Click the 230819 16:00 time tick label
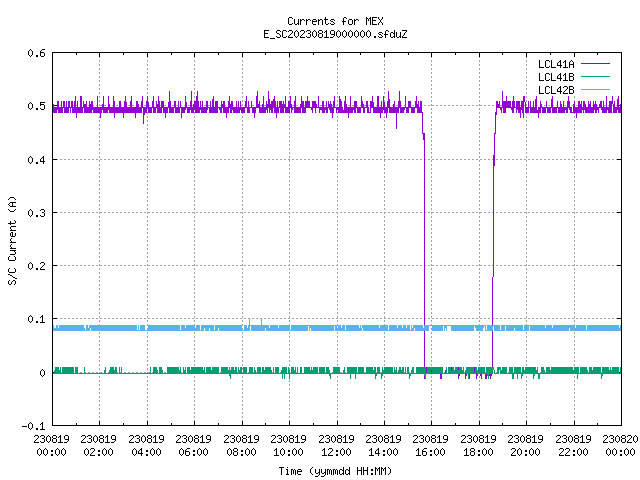This screenshot has height=480, width=640. (x=431, y=446)
